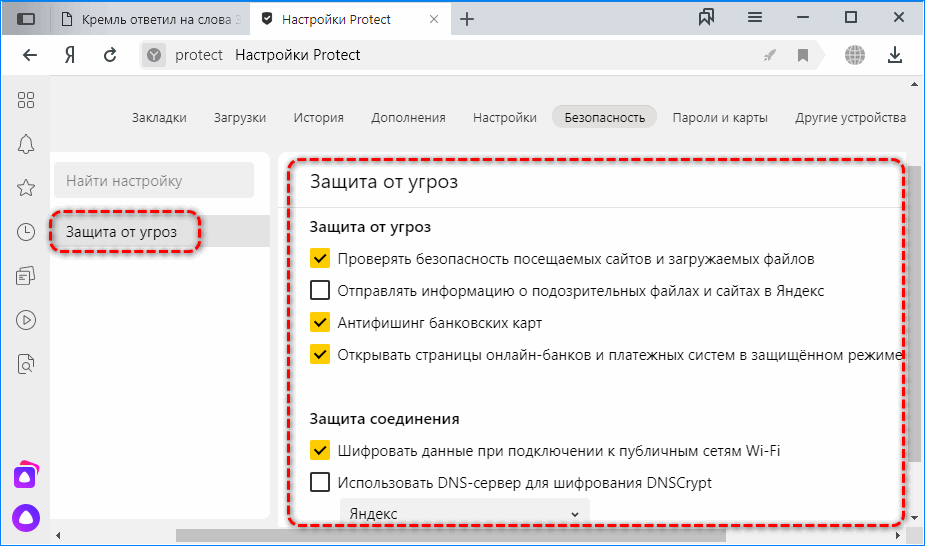
Task: Enable Использовать DNS-сервер DNSCrypt checkbox
Action: 320,482
